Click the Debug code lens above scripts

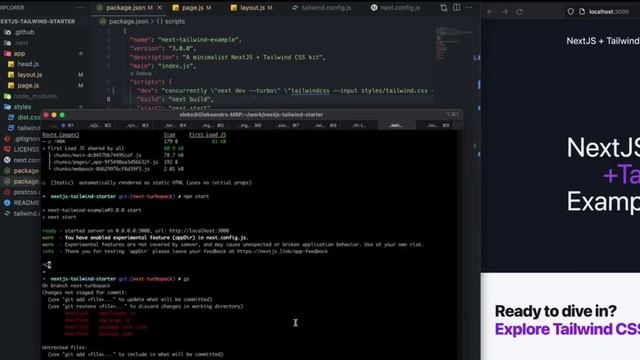point(141,73)
